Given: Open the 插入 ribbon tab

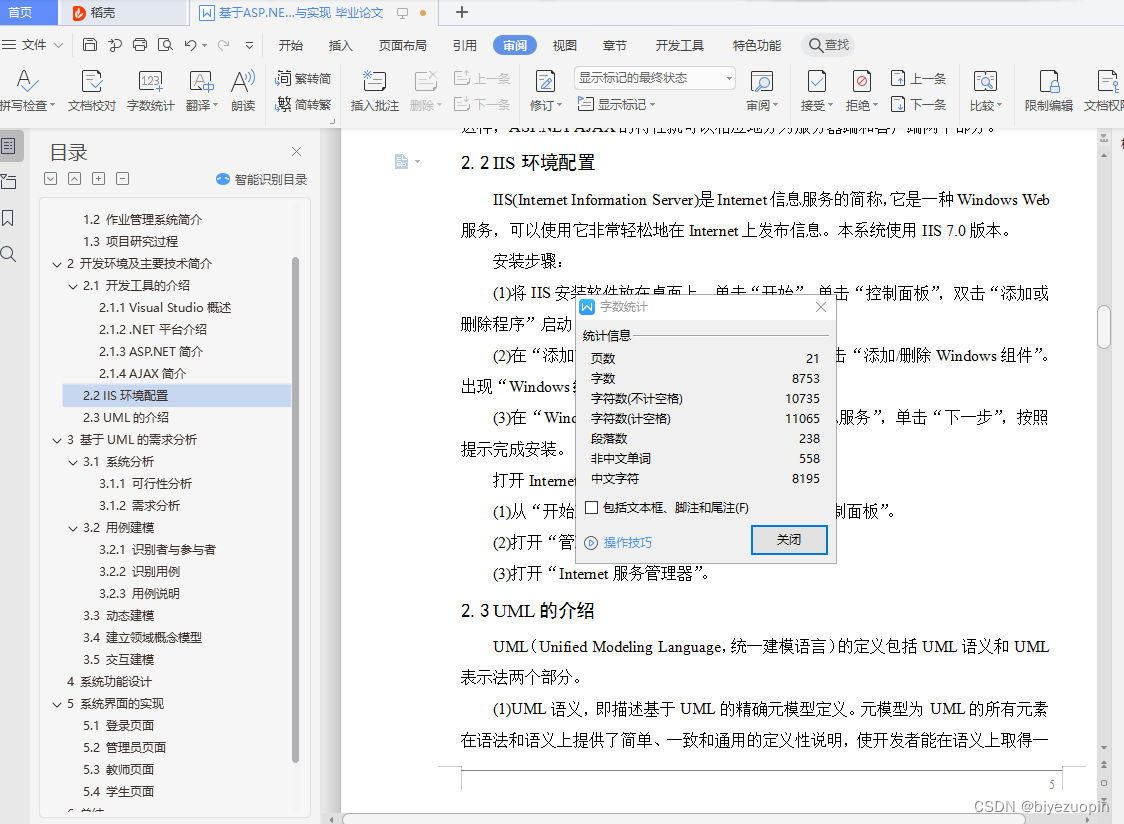Looking at the screenshot, I should [x=340, y=45].
